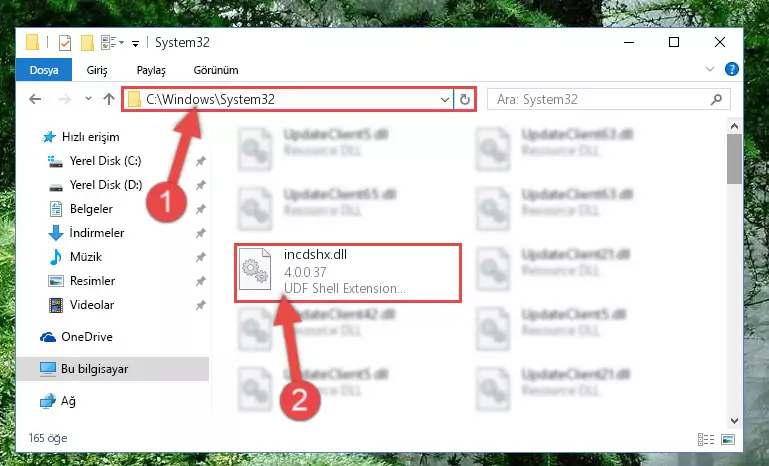Click the Properties checkmark icon in title bar
This screenshot has width=769, height=466.
(65, 43)
